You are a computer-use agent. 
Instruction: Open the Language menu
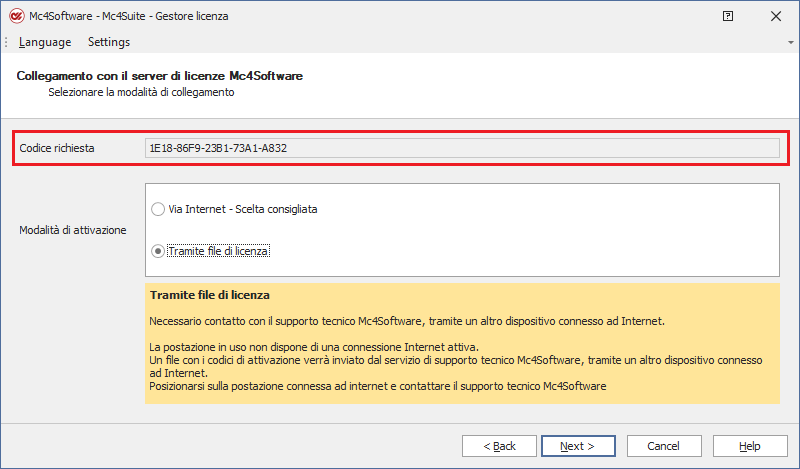tap(45, 42)
